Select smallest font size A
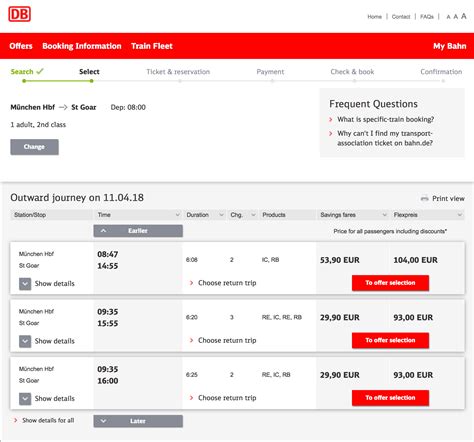Image resolution: width=474 pixels, height=442 pixels. [x=448, y=17]
